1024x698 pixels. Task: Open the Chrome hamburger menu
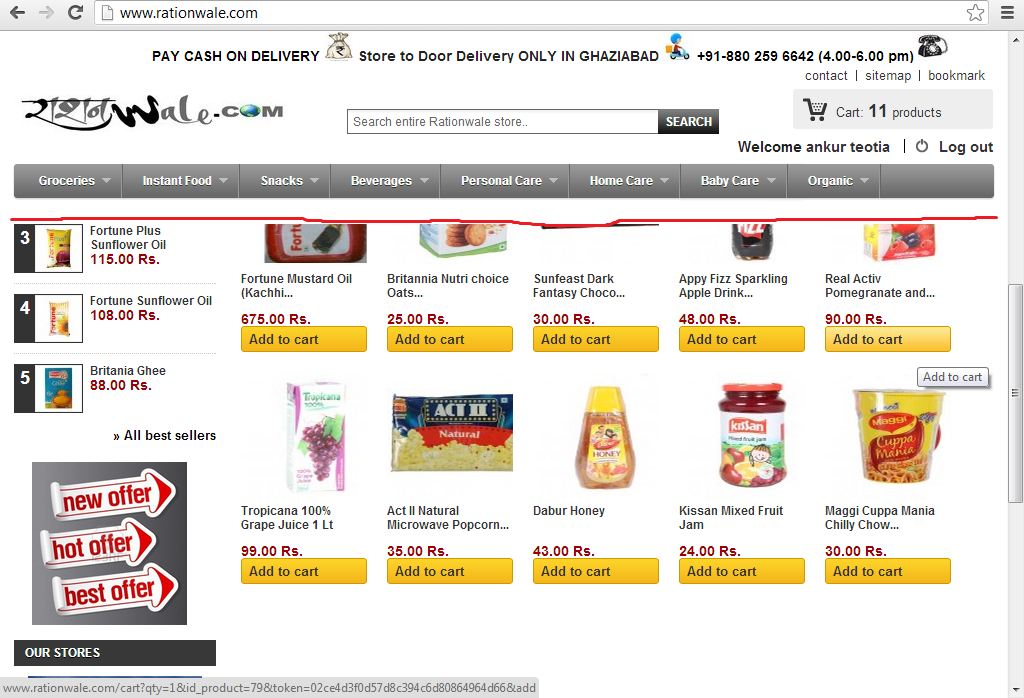pyautogui.click(x=1008, y=12)
